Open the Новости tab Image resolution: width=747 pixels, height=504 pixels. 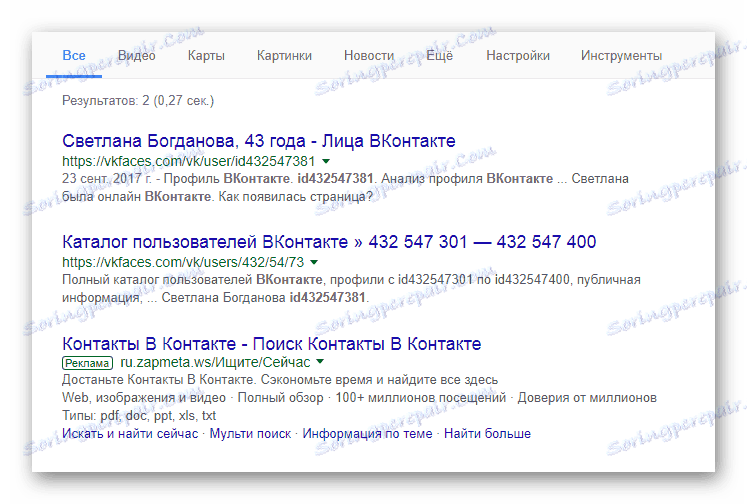369,55
